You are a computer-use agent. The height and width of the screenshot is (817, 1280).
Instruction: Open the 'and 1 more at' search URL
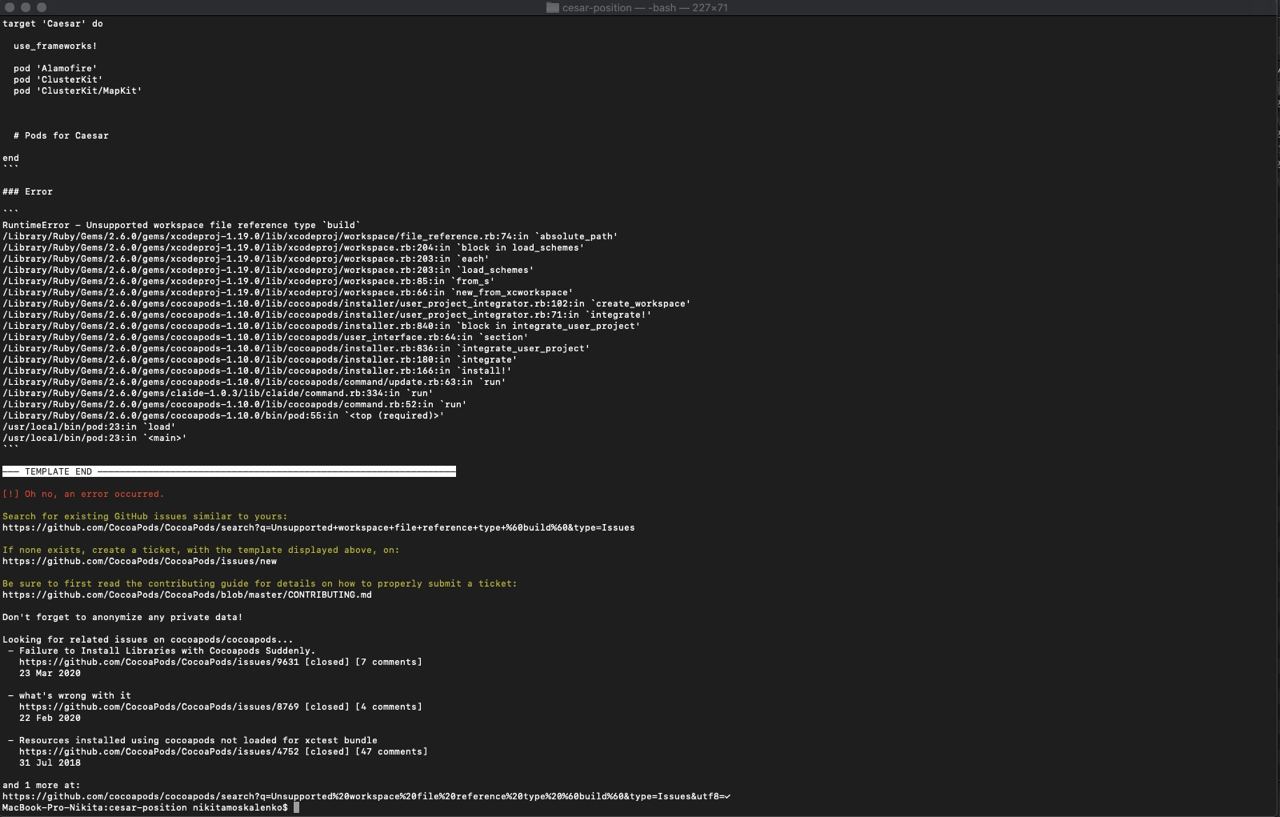coord(366,796)
